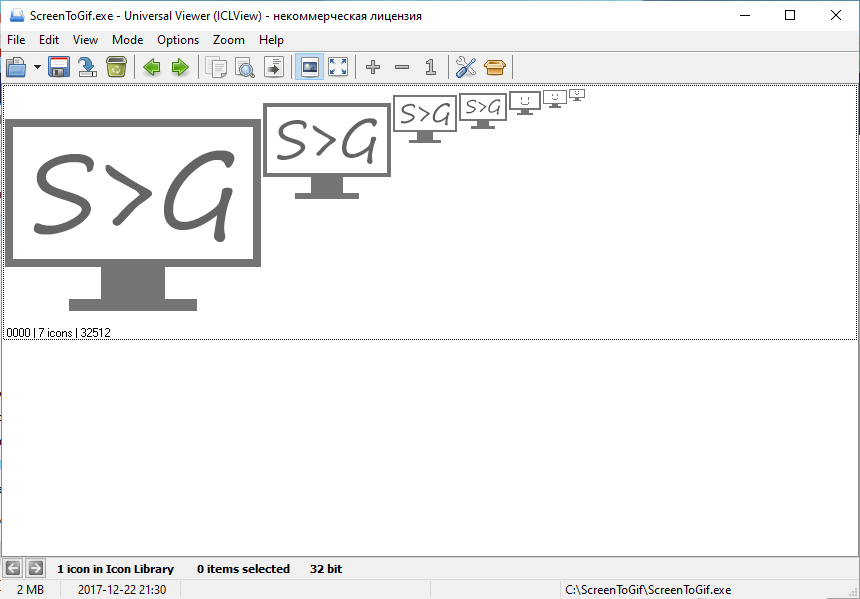Click the '0000 | 7 icons | 32512' label
The image size is (860, 599).
58,333
